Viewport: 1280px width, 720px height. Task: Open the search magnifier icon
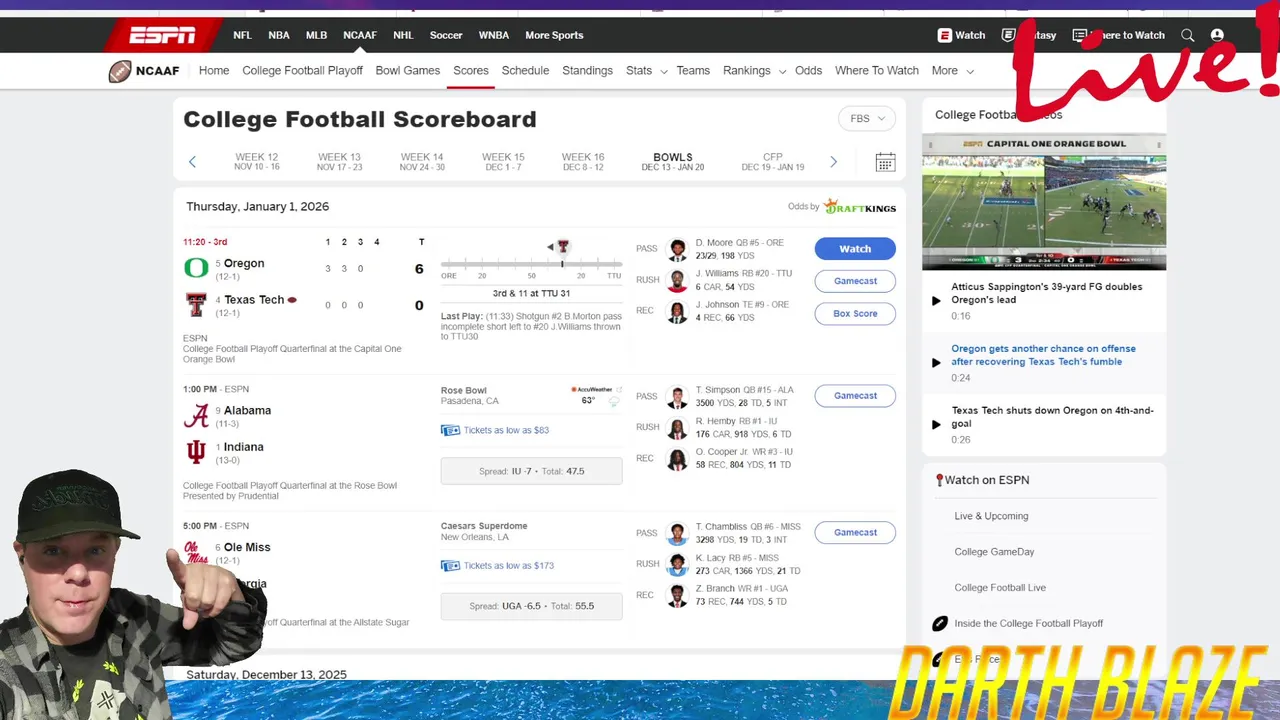click(1187, 35)
